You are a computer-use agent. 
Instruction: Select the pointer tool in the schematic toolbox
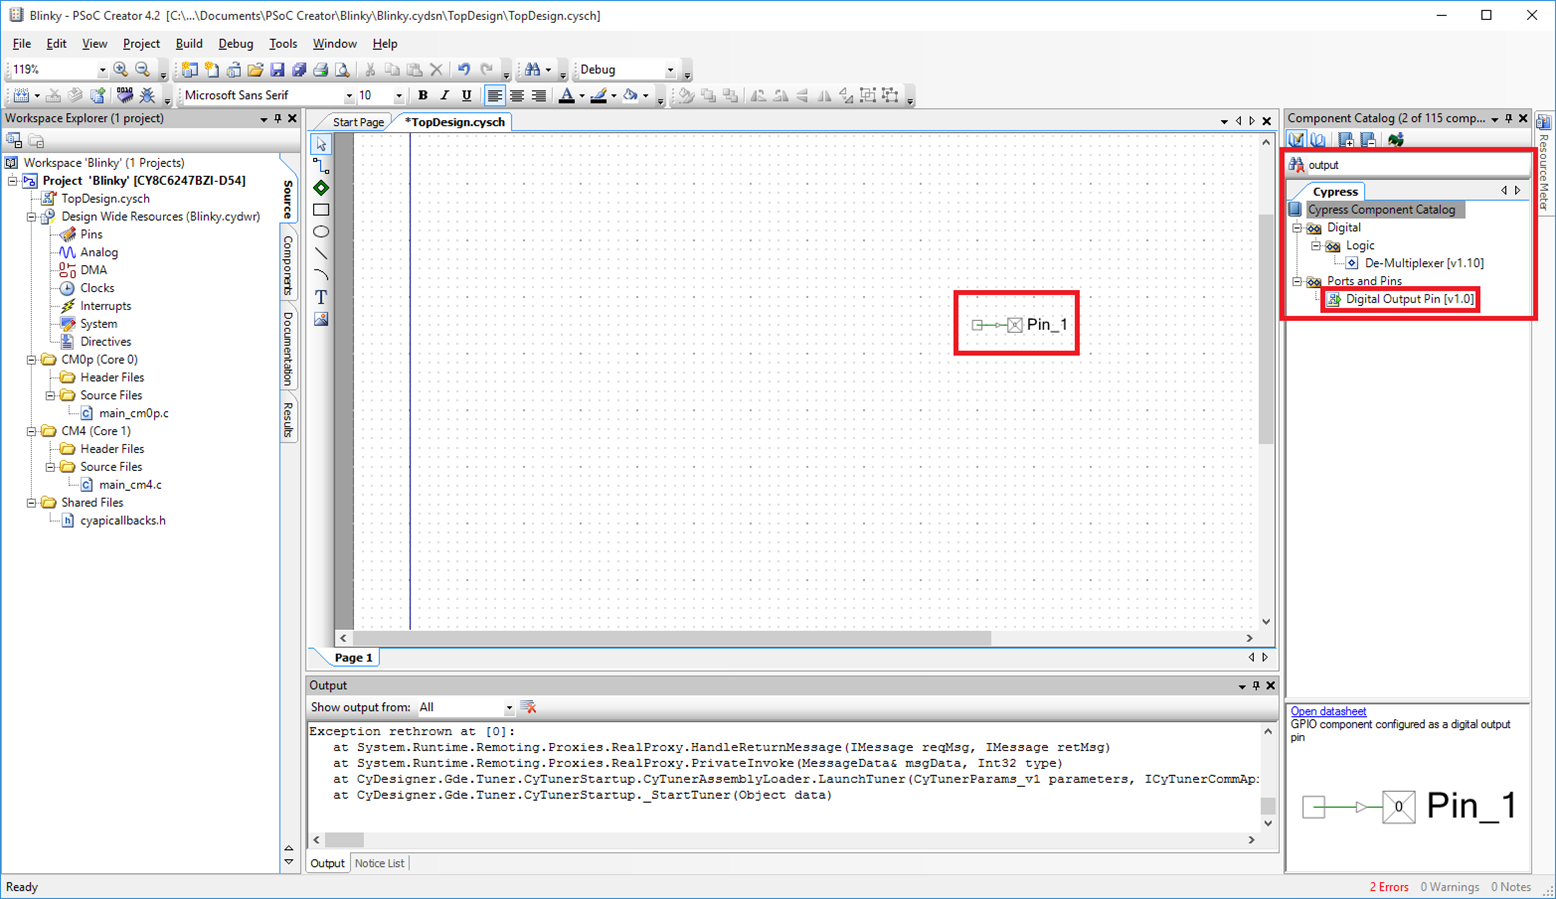[321, 145]
